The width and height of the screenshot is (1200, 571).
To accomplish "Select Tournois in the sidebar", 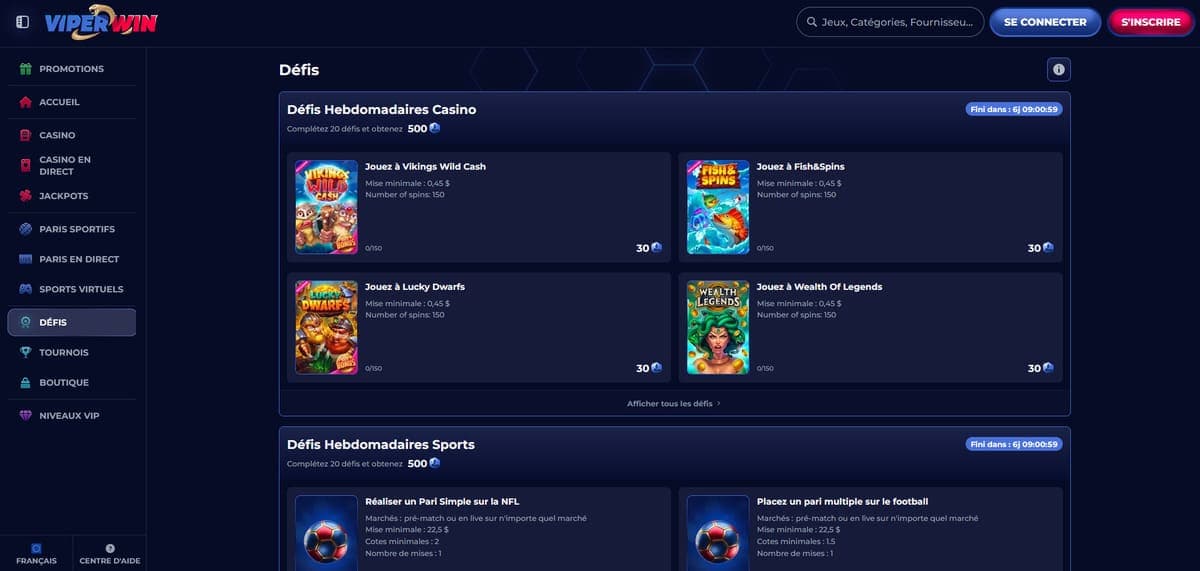I will click(x=72, y=352).
